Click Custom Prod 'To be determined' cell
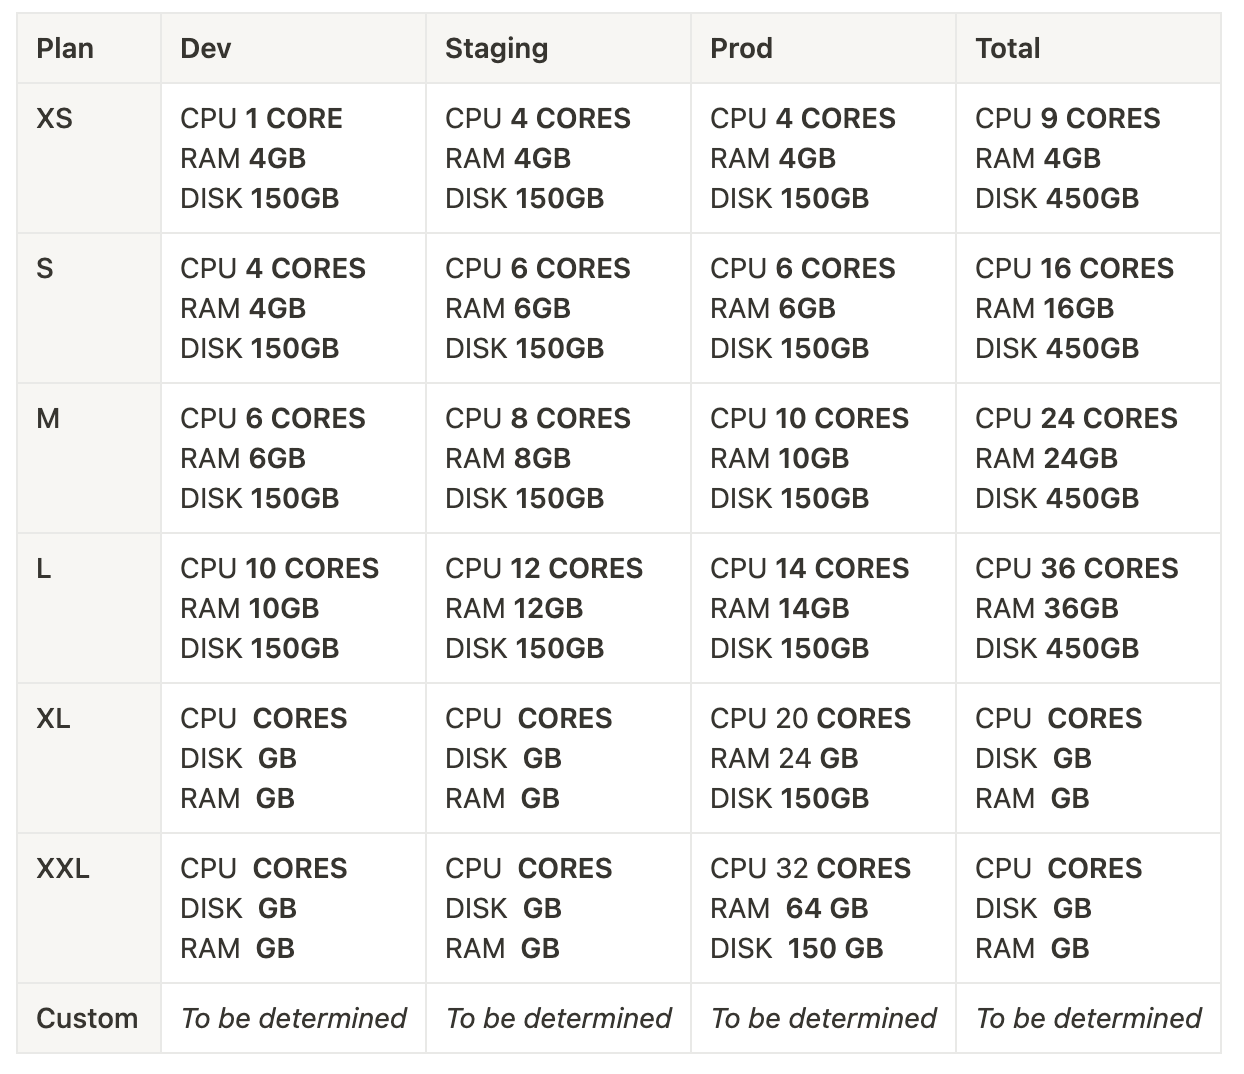Image resolution: width=1244 pixels, height=1074 pixels. click(x=824, y=1018)
